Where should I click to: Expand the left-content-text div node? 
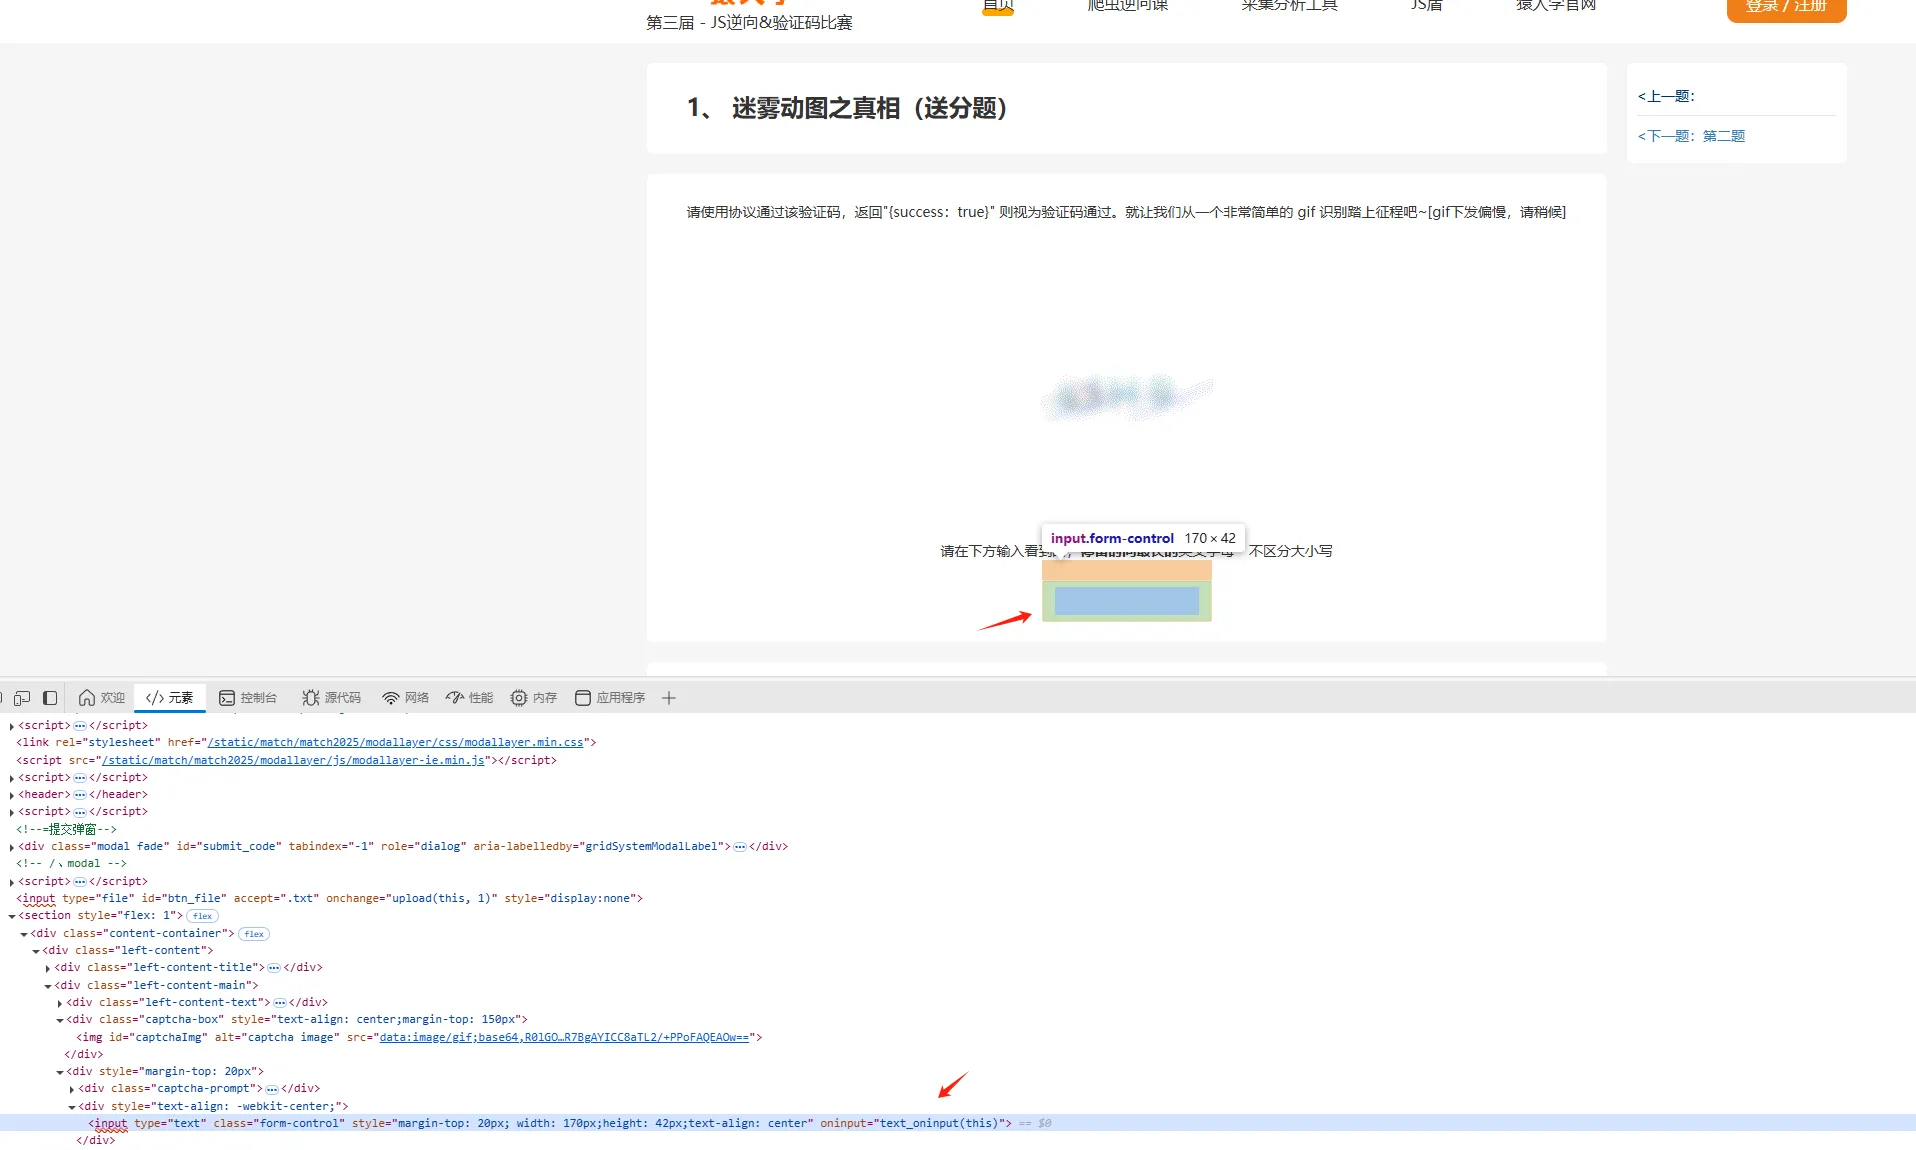pyautogui.click(x=60, y=1003)
